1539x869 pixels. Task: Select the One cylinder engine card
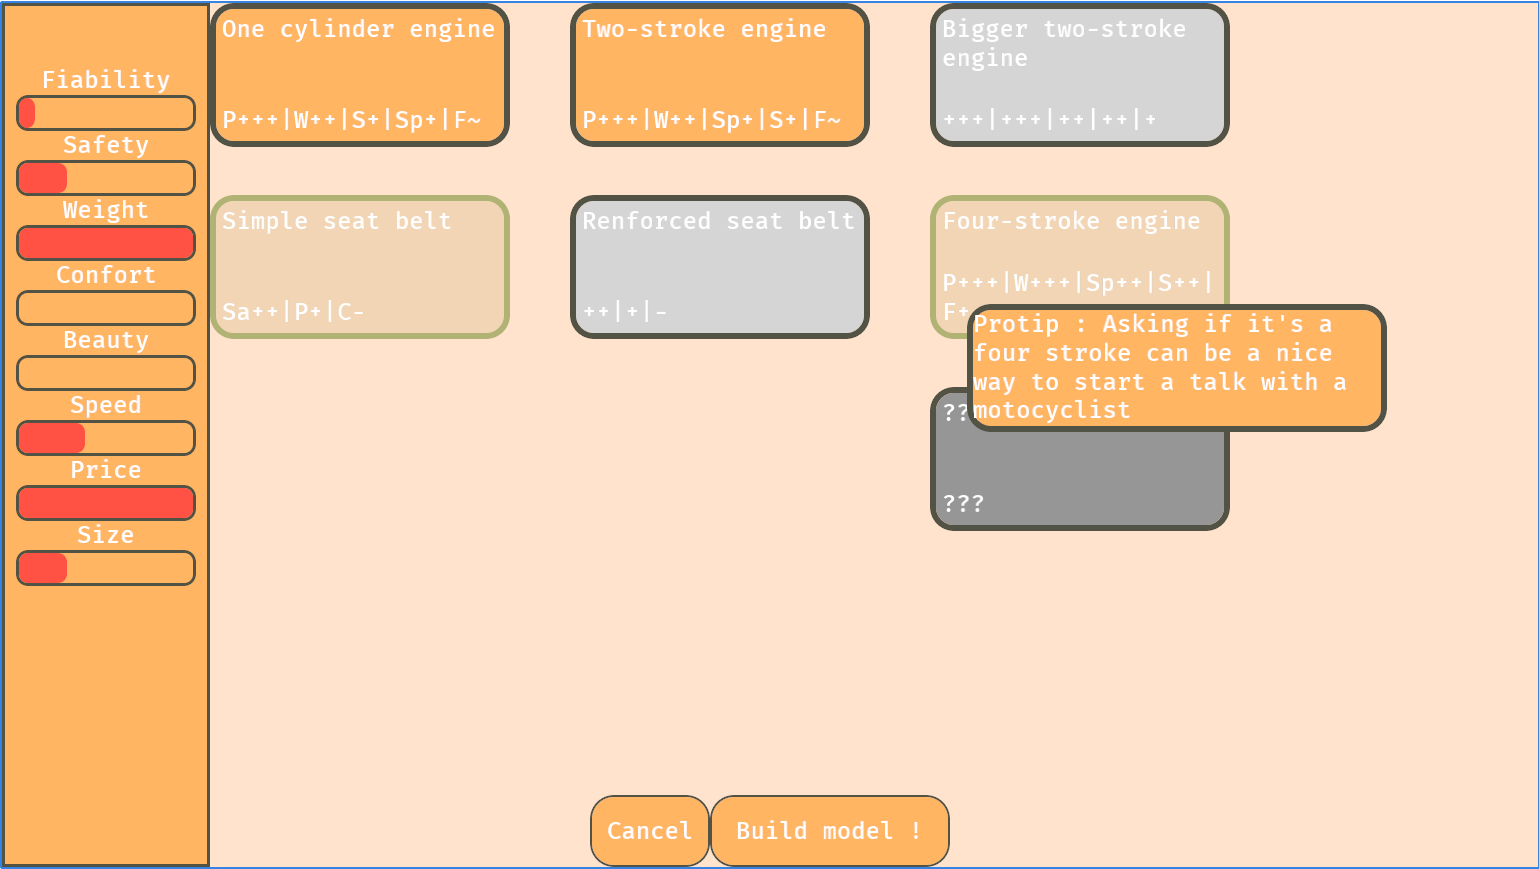[360, 75]
